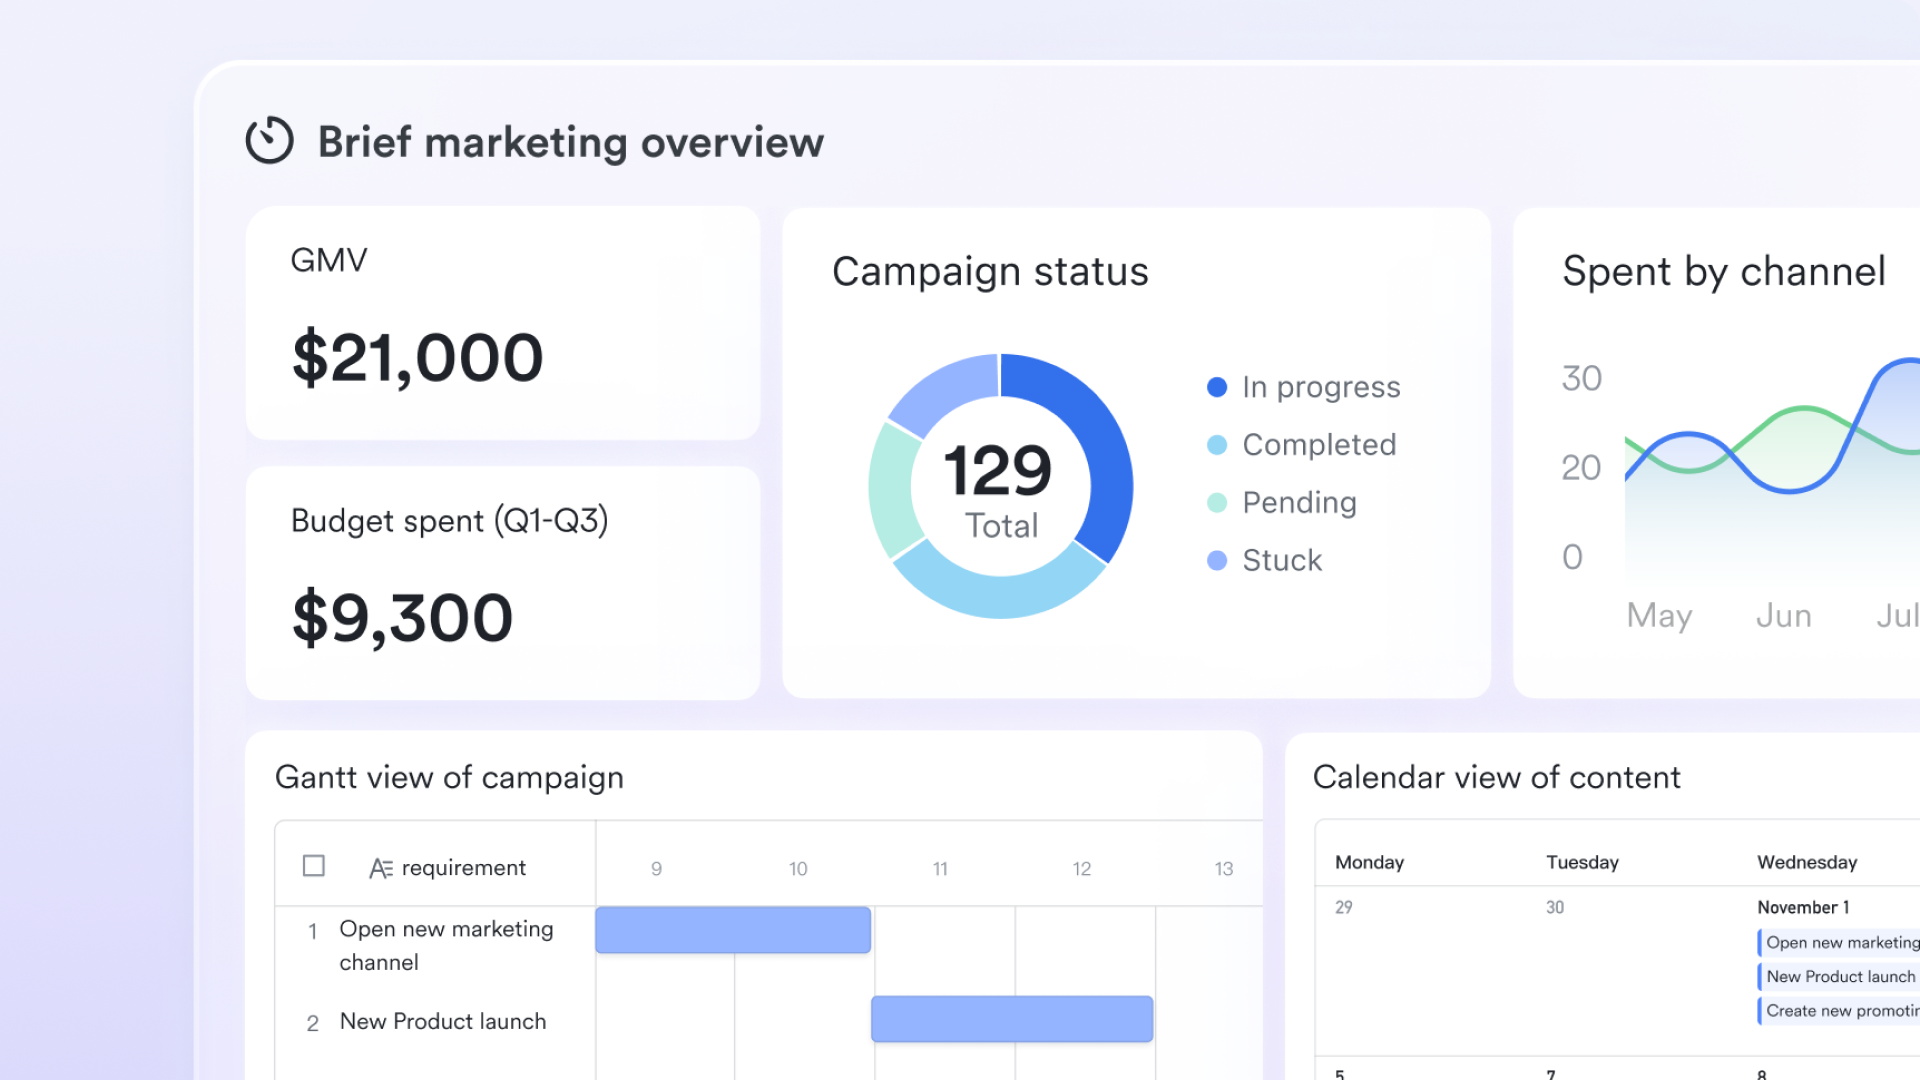Click the GMV card label

click(329, 260)
